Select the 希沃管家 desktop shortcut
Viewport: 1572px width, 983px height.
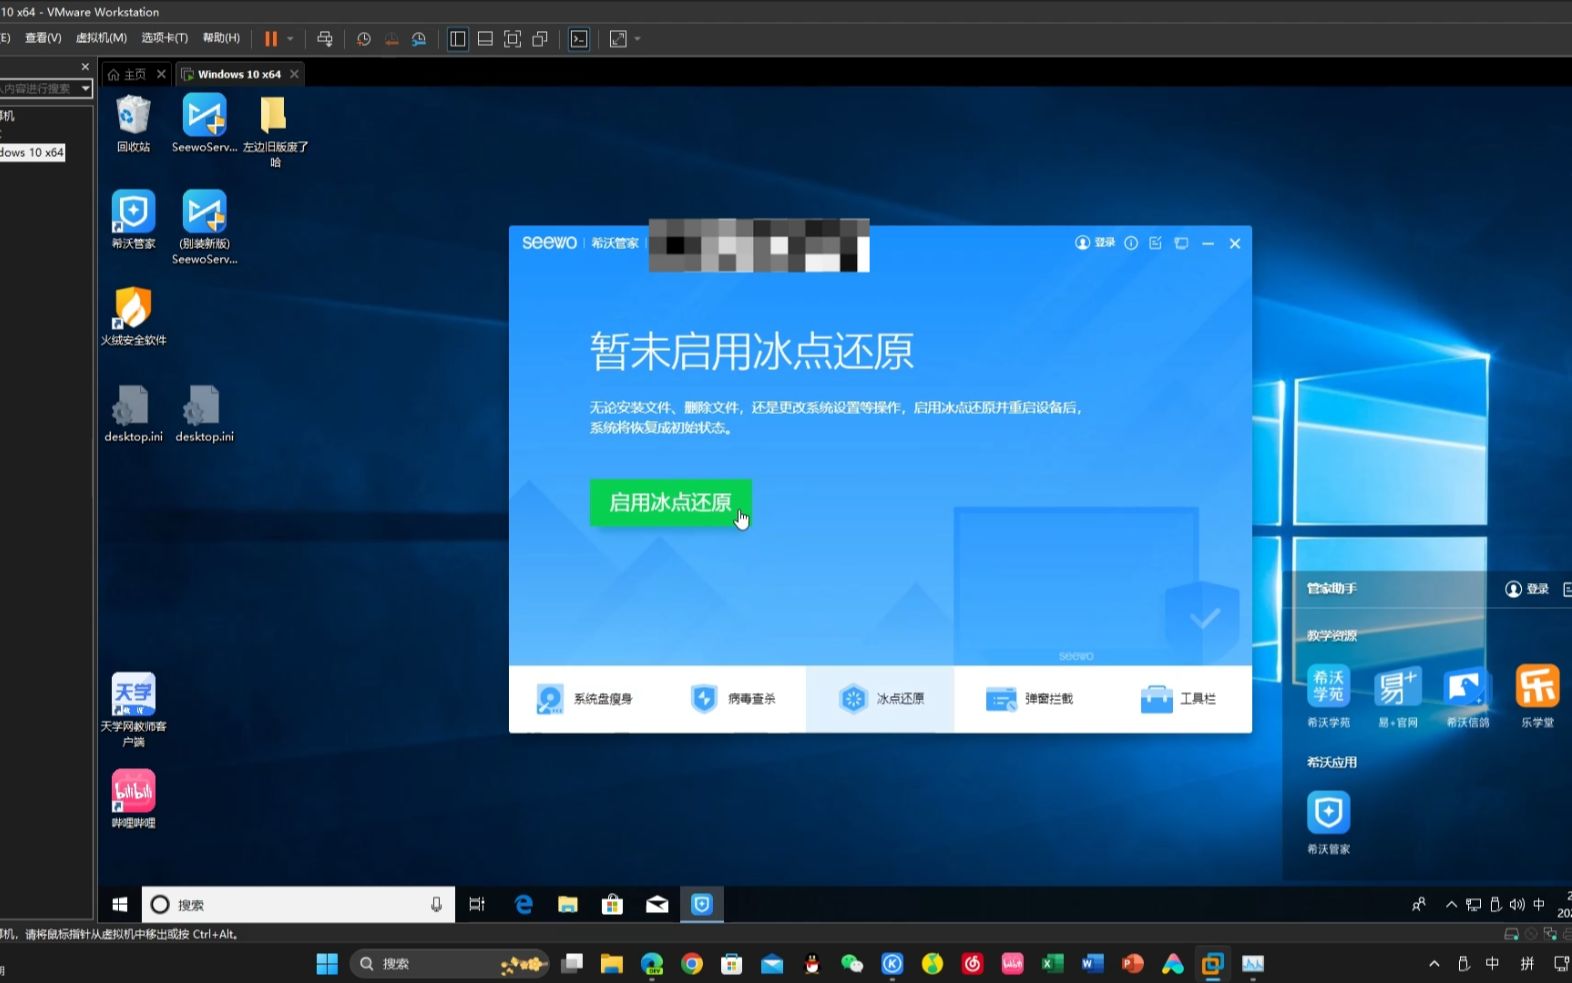(133, 220)
